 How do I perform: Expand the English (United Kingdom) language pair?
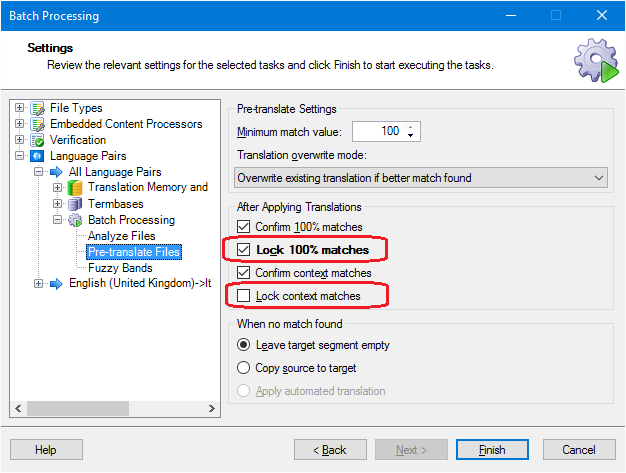(x=38, y=283)
